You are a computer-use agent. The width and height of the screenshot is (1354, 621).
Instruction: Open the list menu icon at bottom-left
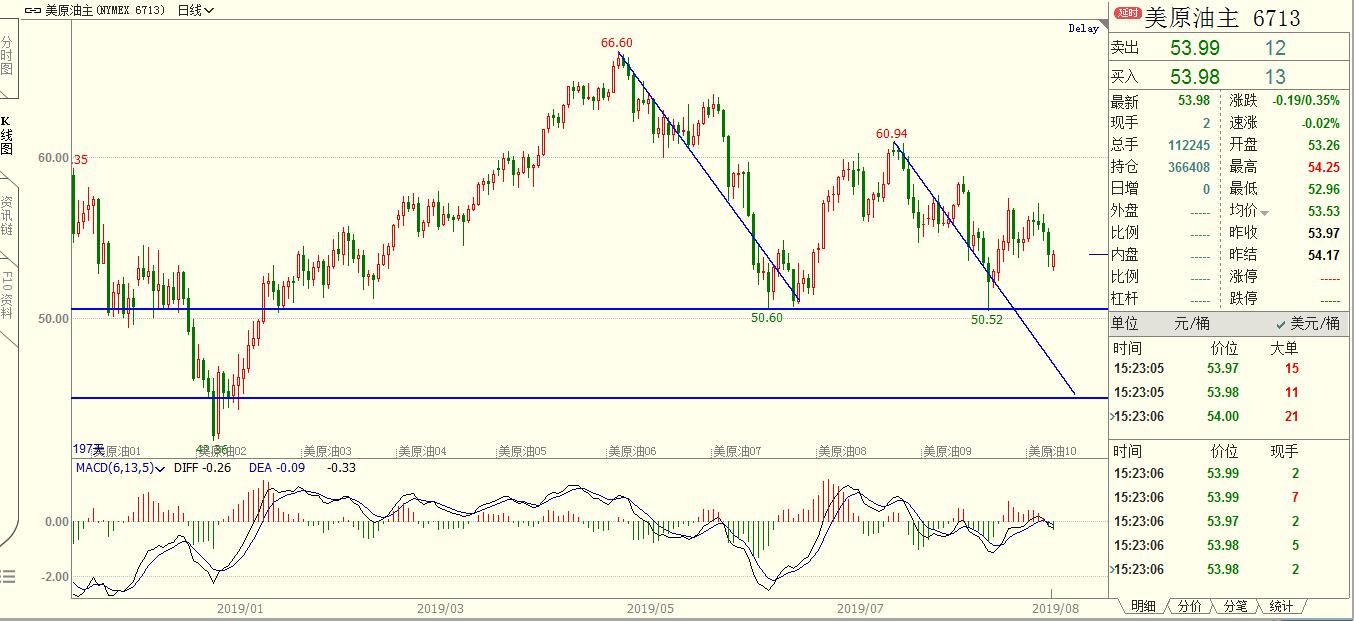click(8, 576)
